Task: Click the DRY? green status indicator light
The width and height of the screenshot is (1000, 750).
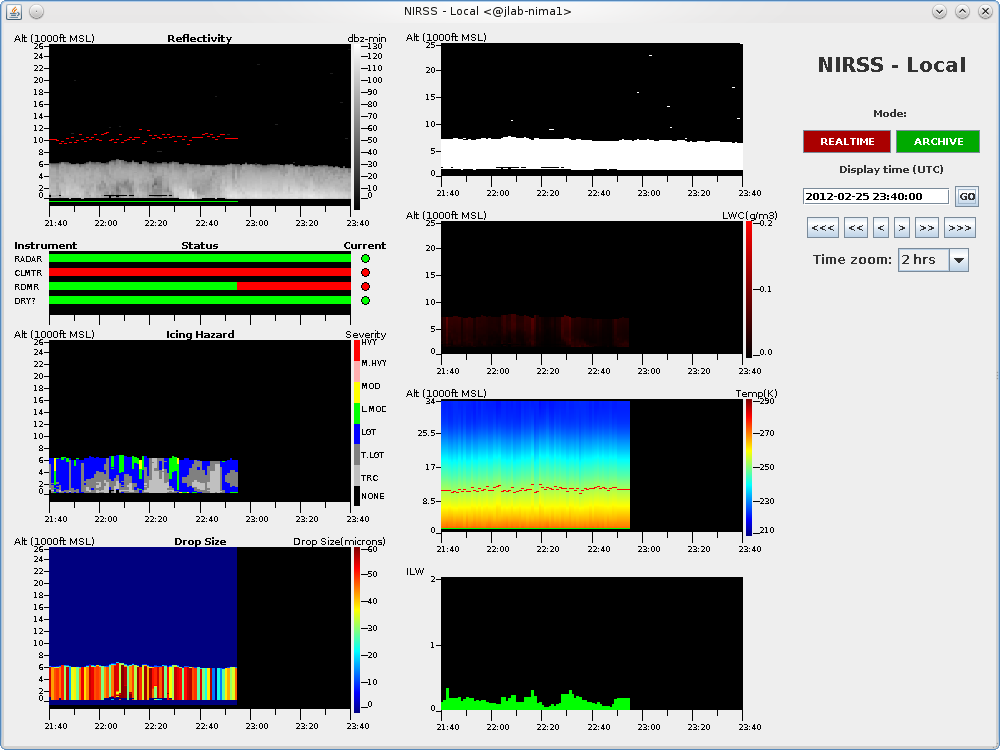Action: pos(365,300)
